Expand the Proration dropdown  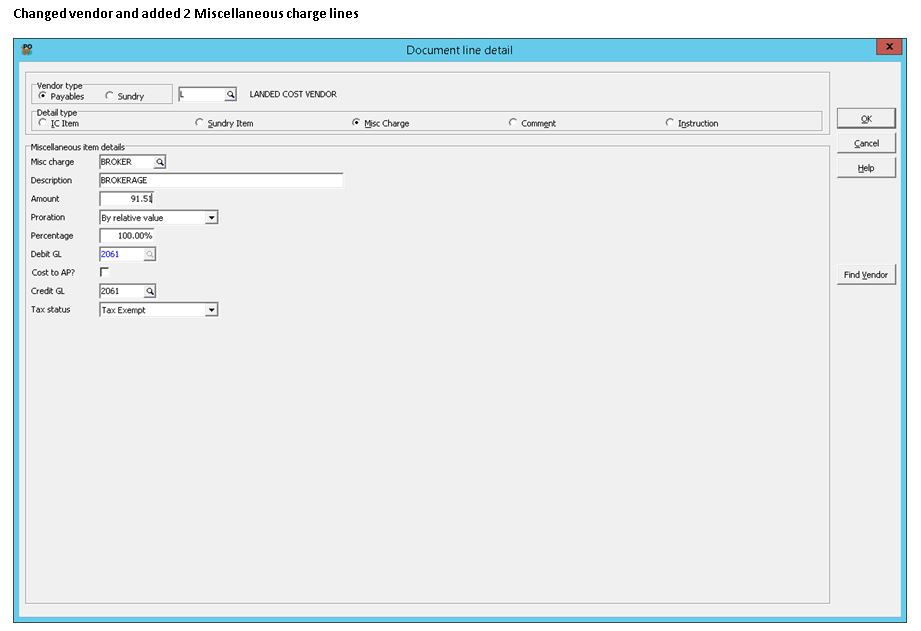211,218
